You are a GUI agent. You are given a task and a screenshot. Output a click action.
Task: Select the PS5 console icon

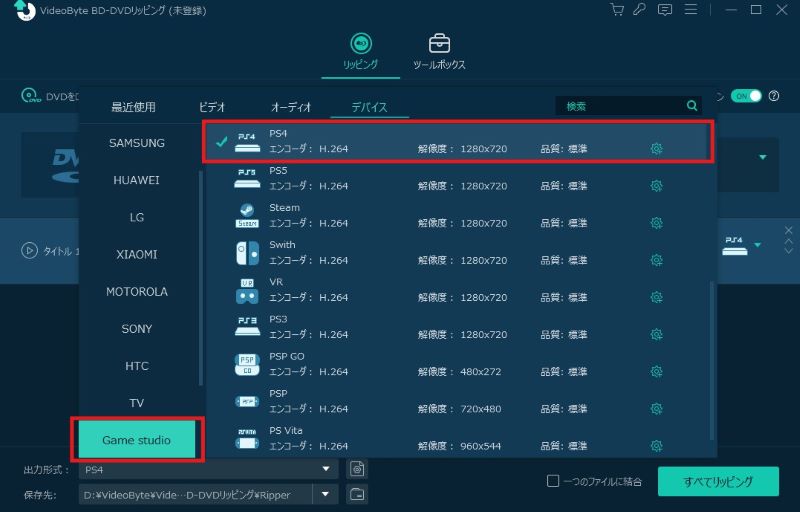click(247, 178)
